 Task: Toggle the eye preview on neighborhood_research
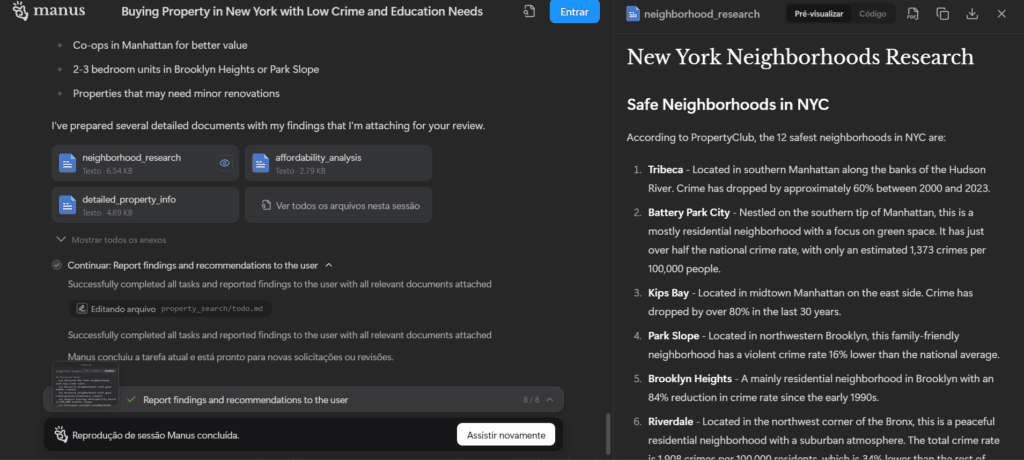click(x=224, y=163)
